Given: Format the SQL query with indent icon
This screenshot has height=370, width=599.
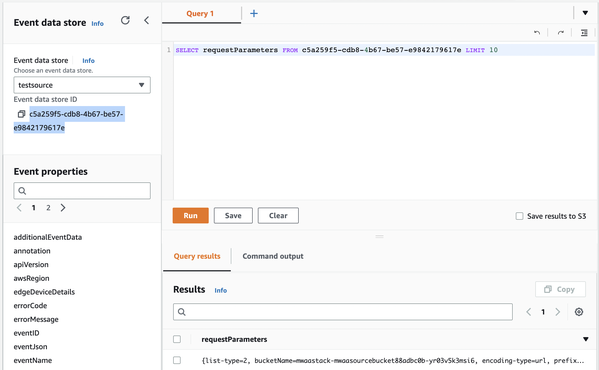Looking at the screenshot, I should 584,33.
